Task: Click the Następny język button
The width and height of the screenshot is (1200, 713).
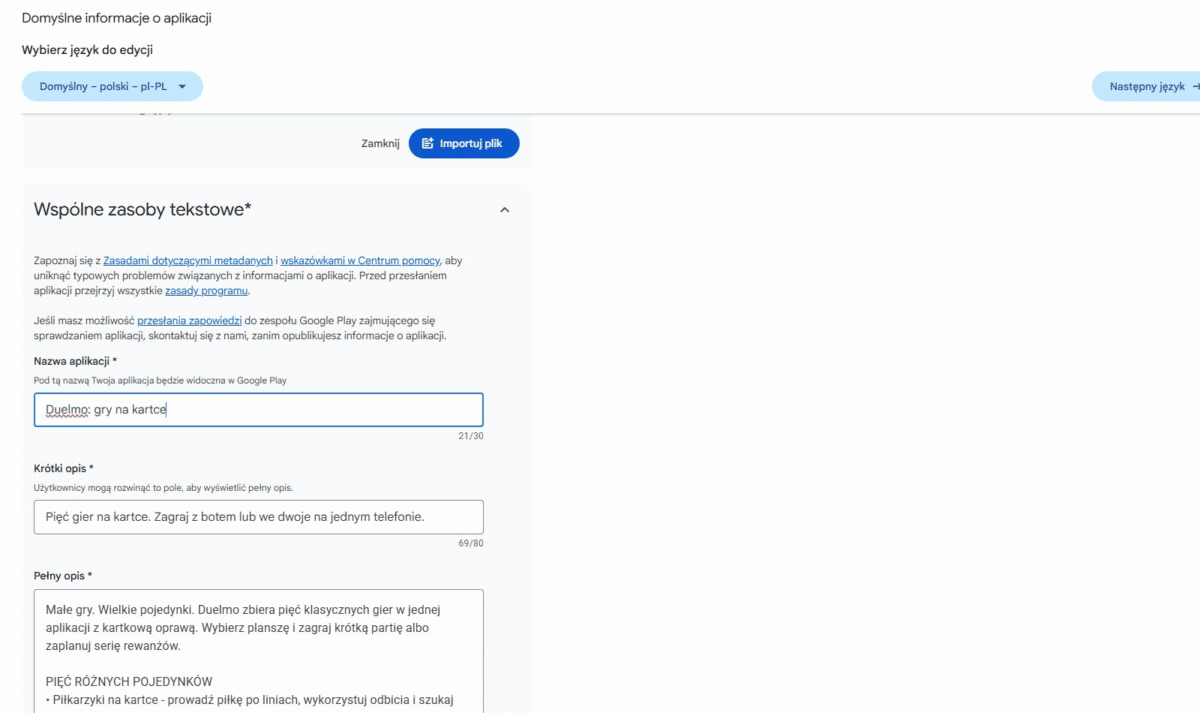Action: 1147,87
